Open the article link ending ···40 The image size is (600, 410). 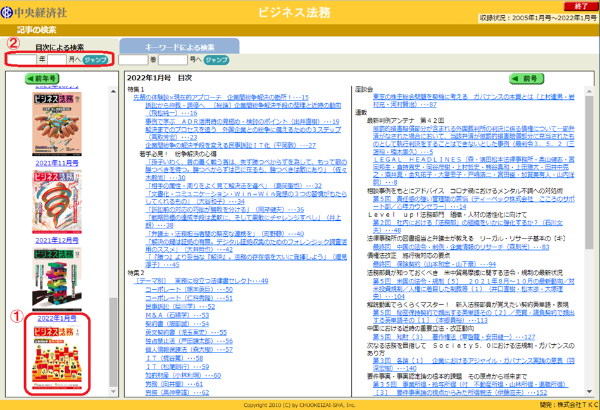tap(225, 234)
